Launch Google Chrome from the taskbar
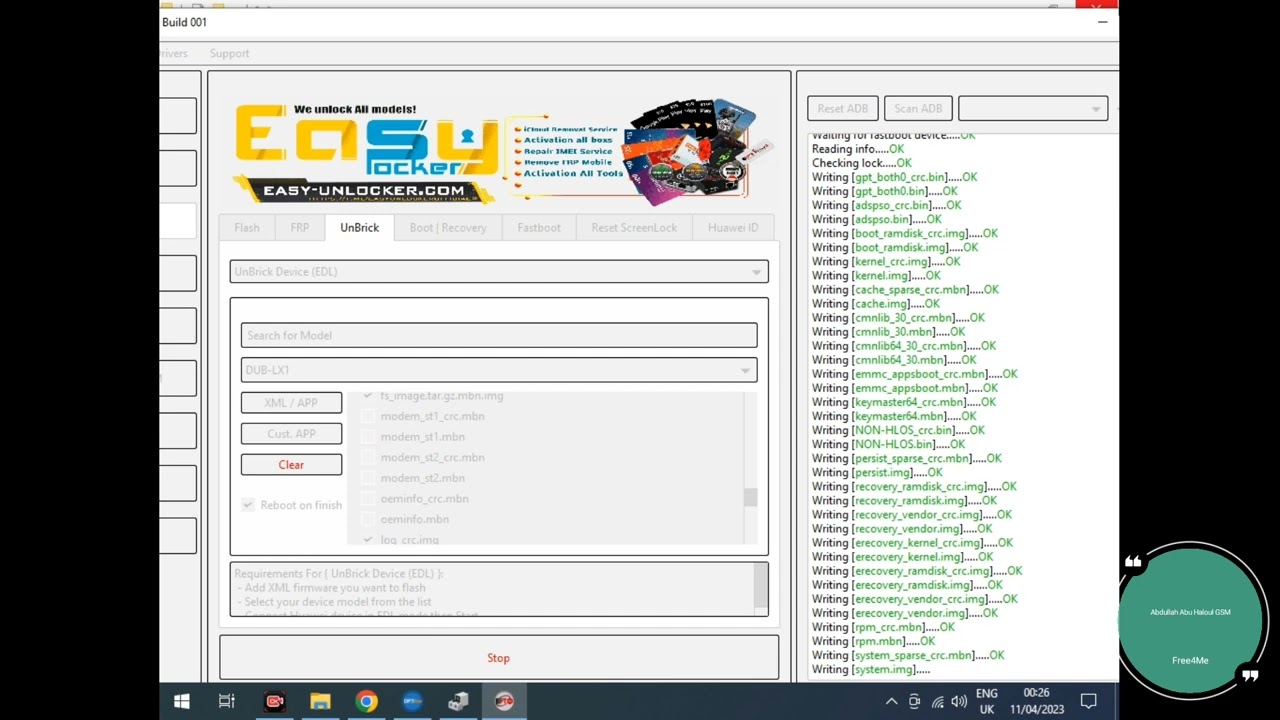The width and height of the screenshot is (1280, 720). click(366, 701)
